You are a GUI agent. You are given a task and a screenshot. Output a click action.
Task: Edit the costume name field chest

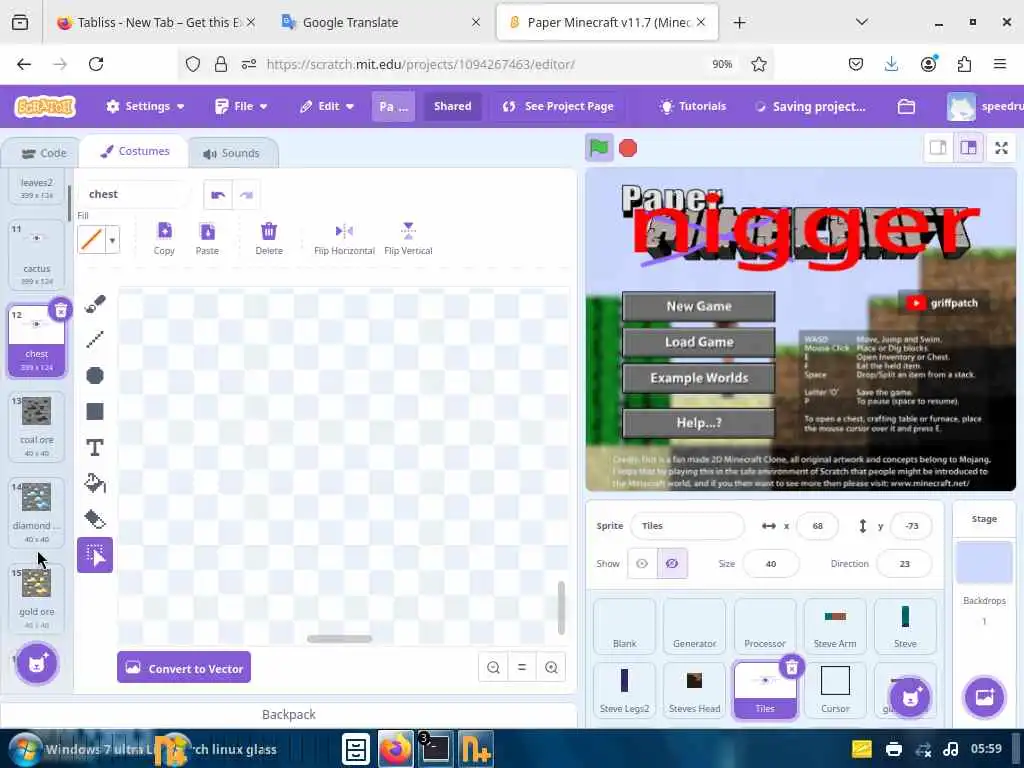(135, 195)
